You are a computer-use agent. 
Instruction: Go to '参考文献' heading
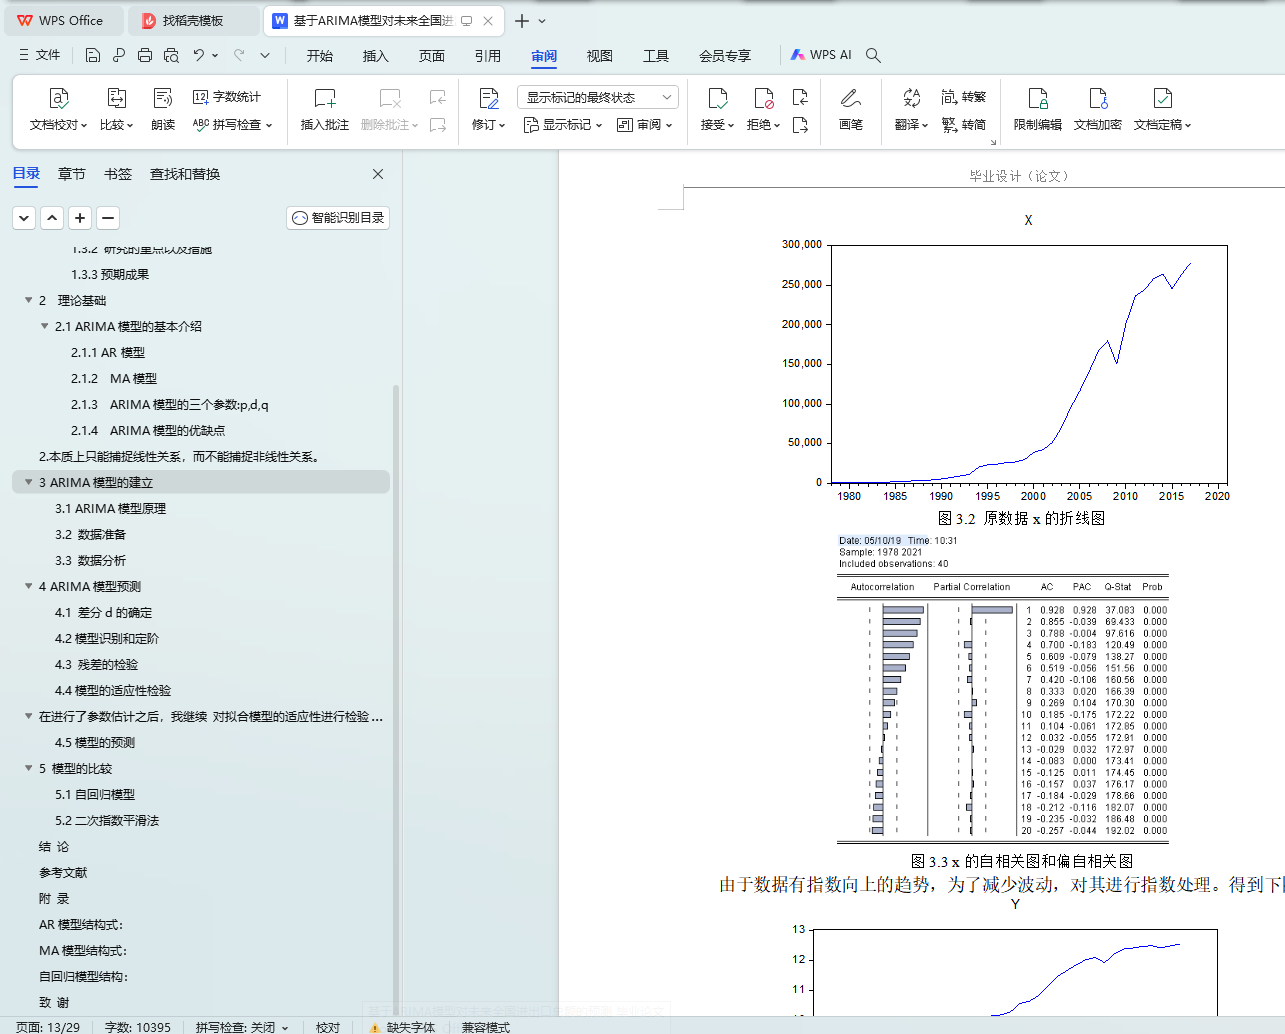tap(63, 872)
